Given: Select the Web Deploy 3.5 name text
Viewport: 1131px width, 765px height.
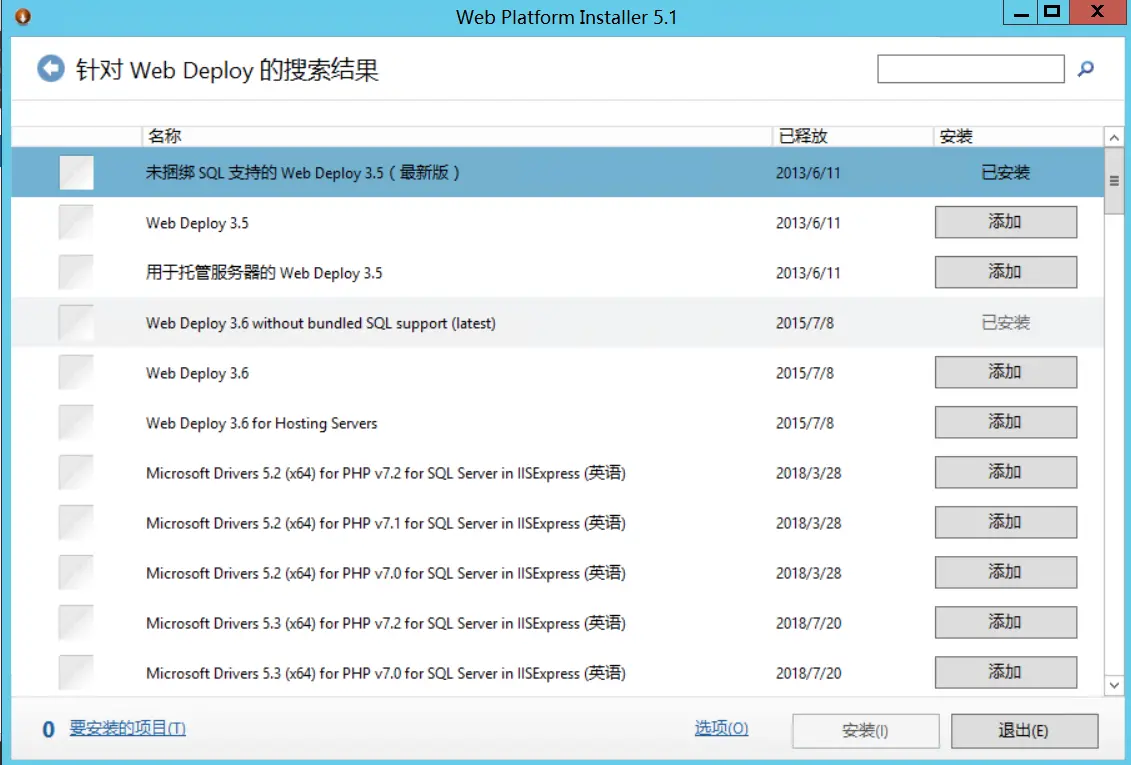Looking at the screenshot, I should 197,223.
